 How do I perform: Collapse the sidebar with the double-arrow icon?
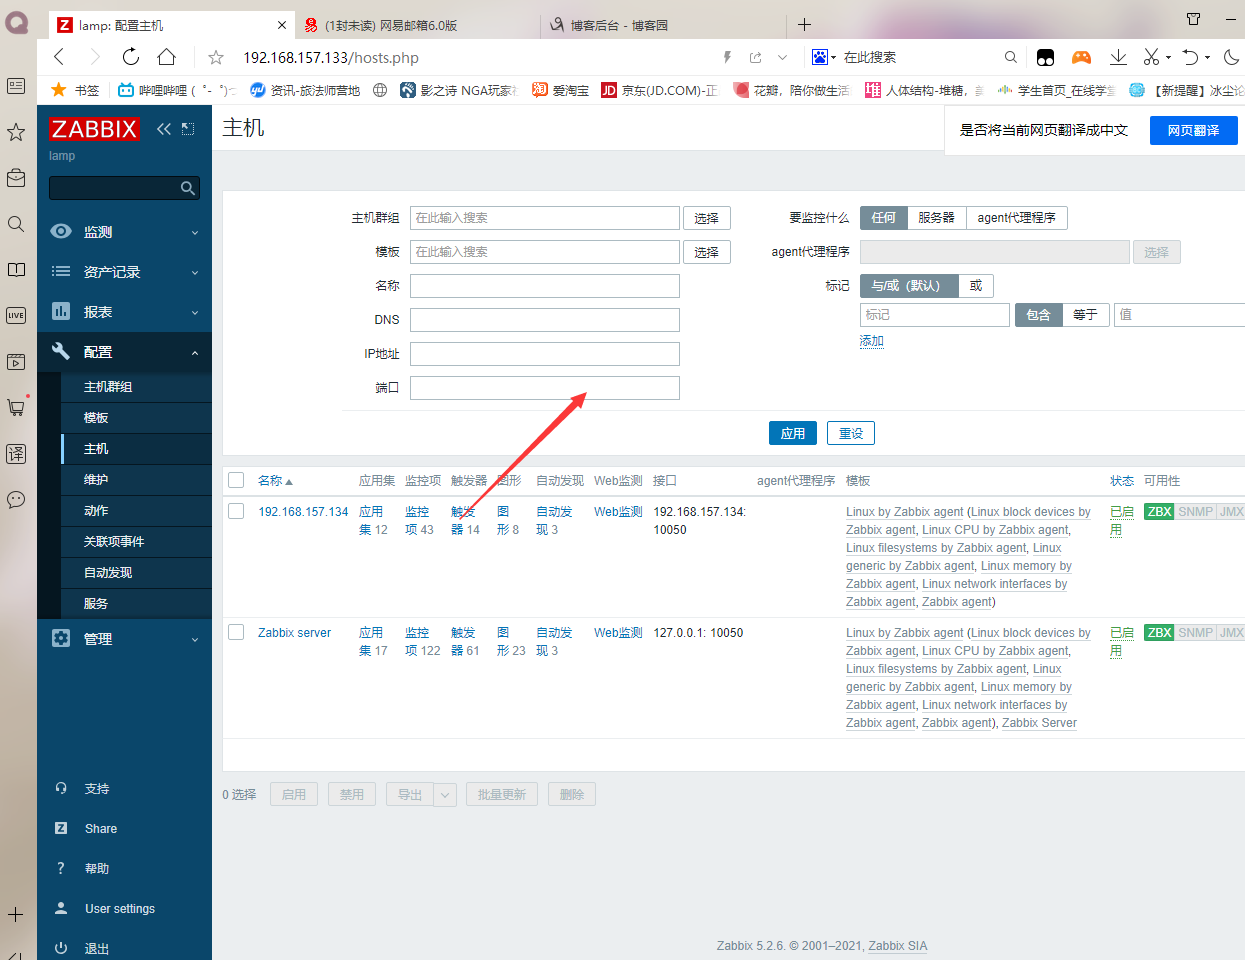(x=164, y=129)
